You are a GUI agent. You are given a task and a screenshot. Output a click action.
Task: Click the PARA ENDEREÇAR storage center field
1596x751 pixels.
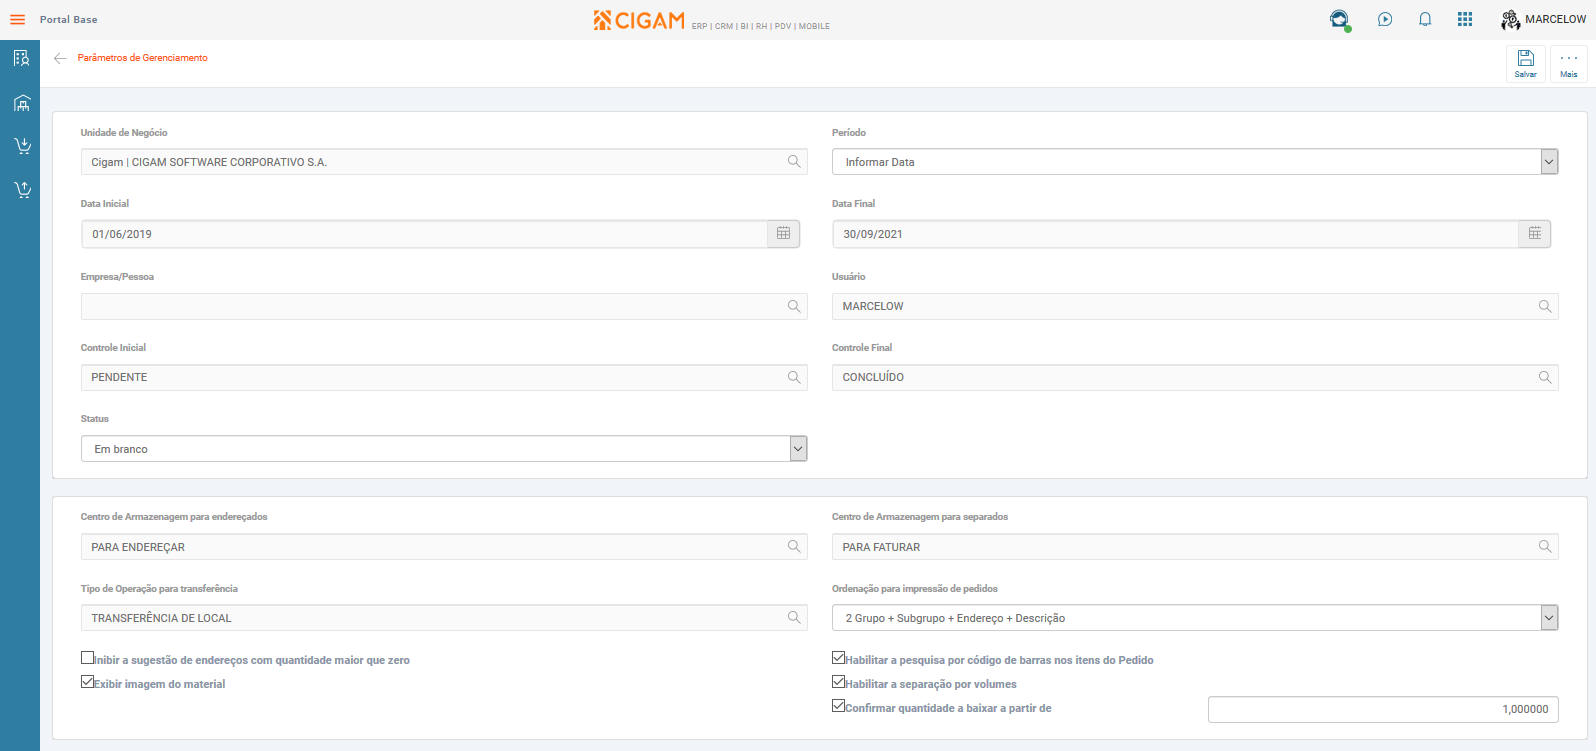444,547
